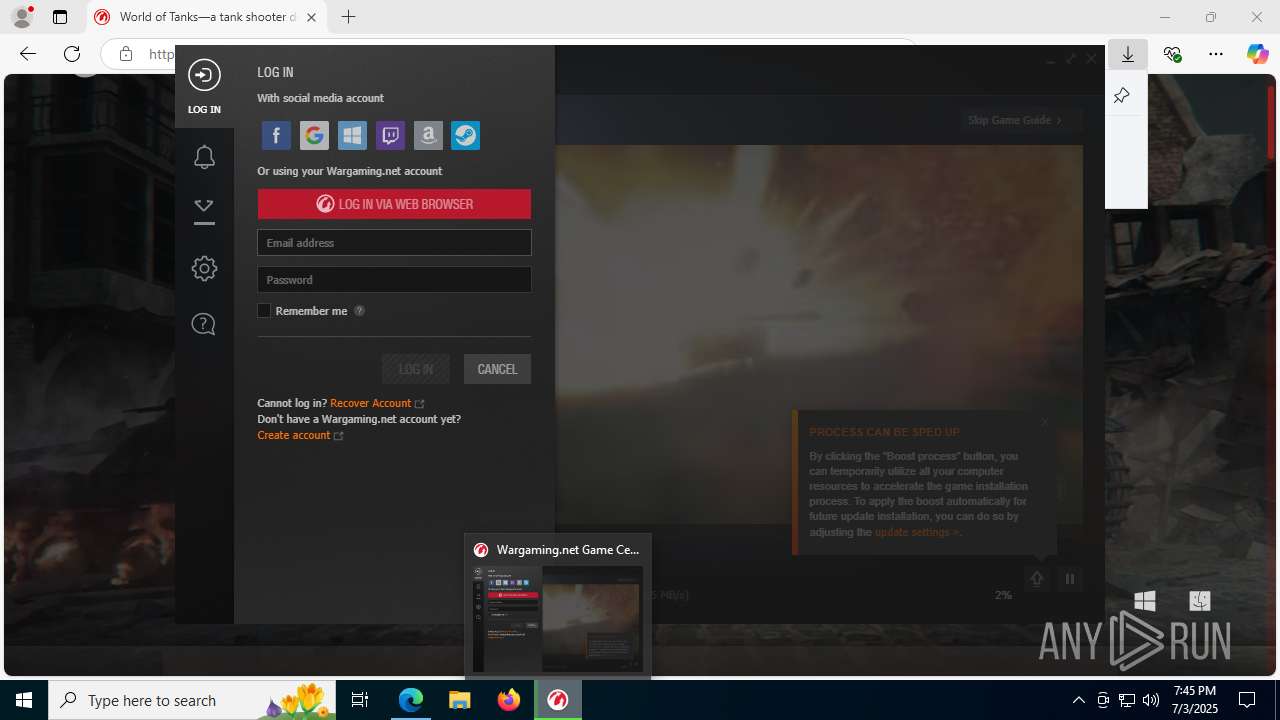The width and height of the screenshot is (1280, 720).
Task: Pause the game installation
Action: (x=1070, y=579)
